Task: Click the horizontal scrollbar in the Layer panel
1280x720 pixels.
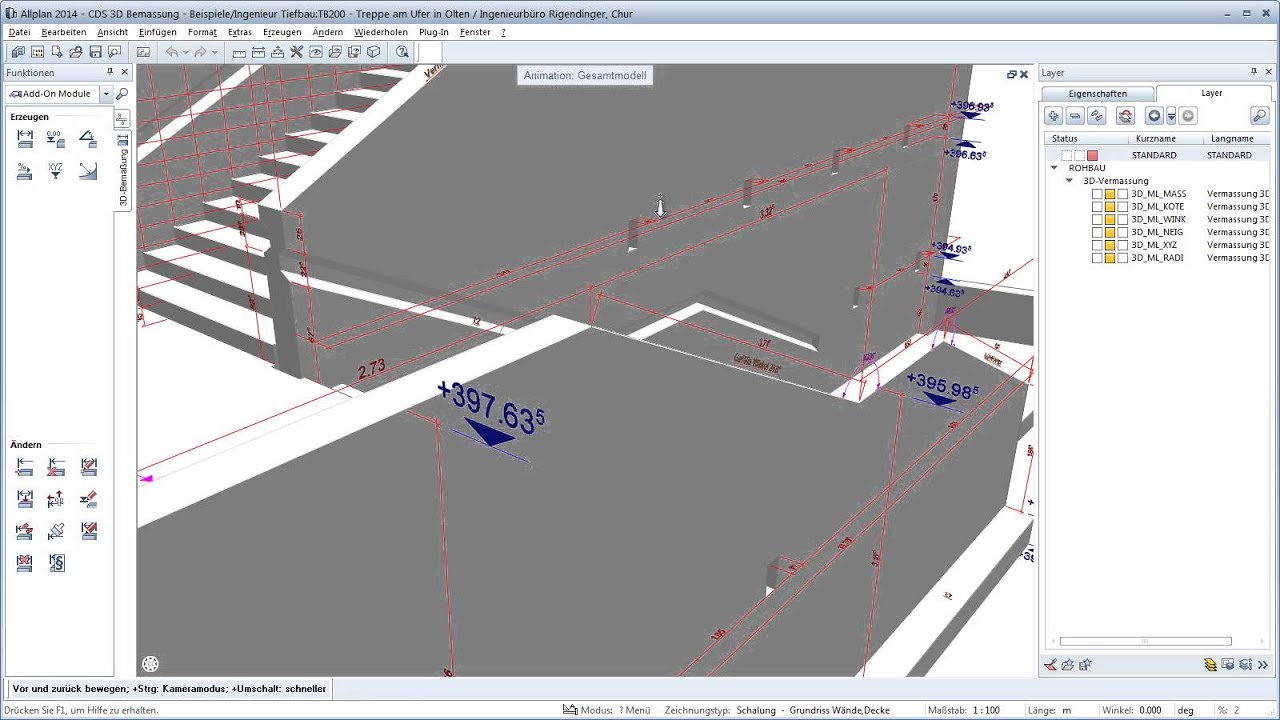Action: (x=1145, y=641)
